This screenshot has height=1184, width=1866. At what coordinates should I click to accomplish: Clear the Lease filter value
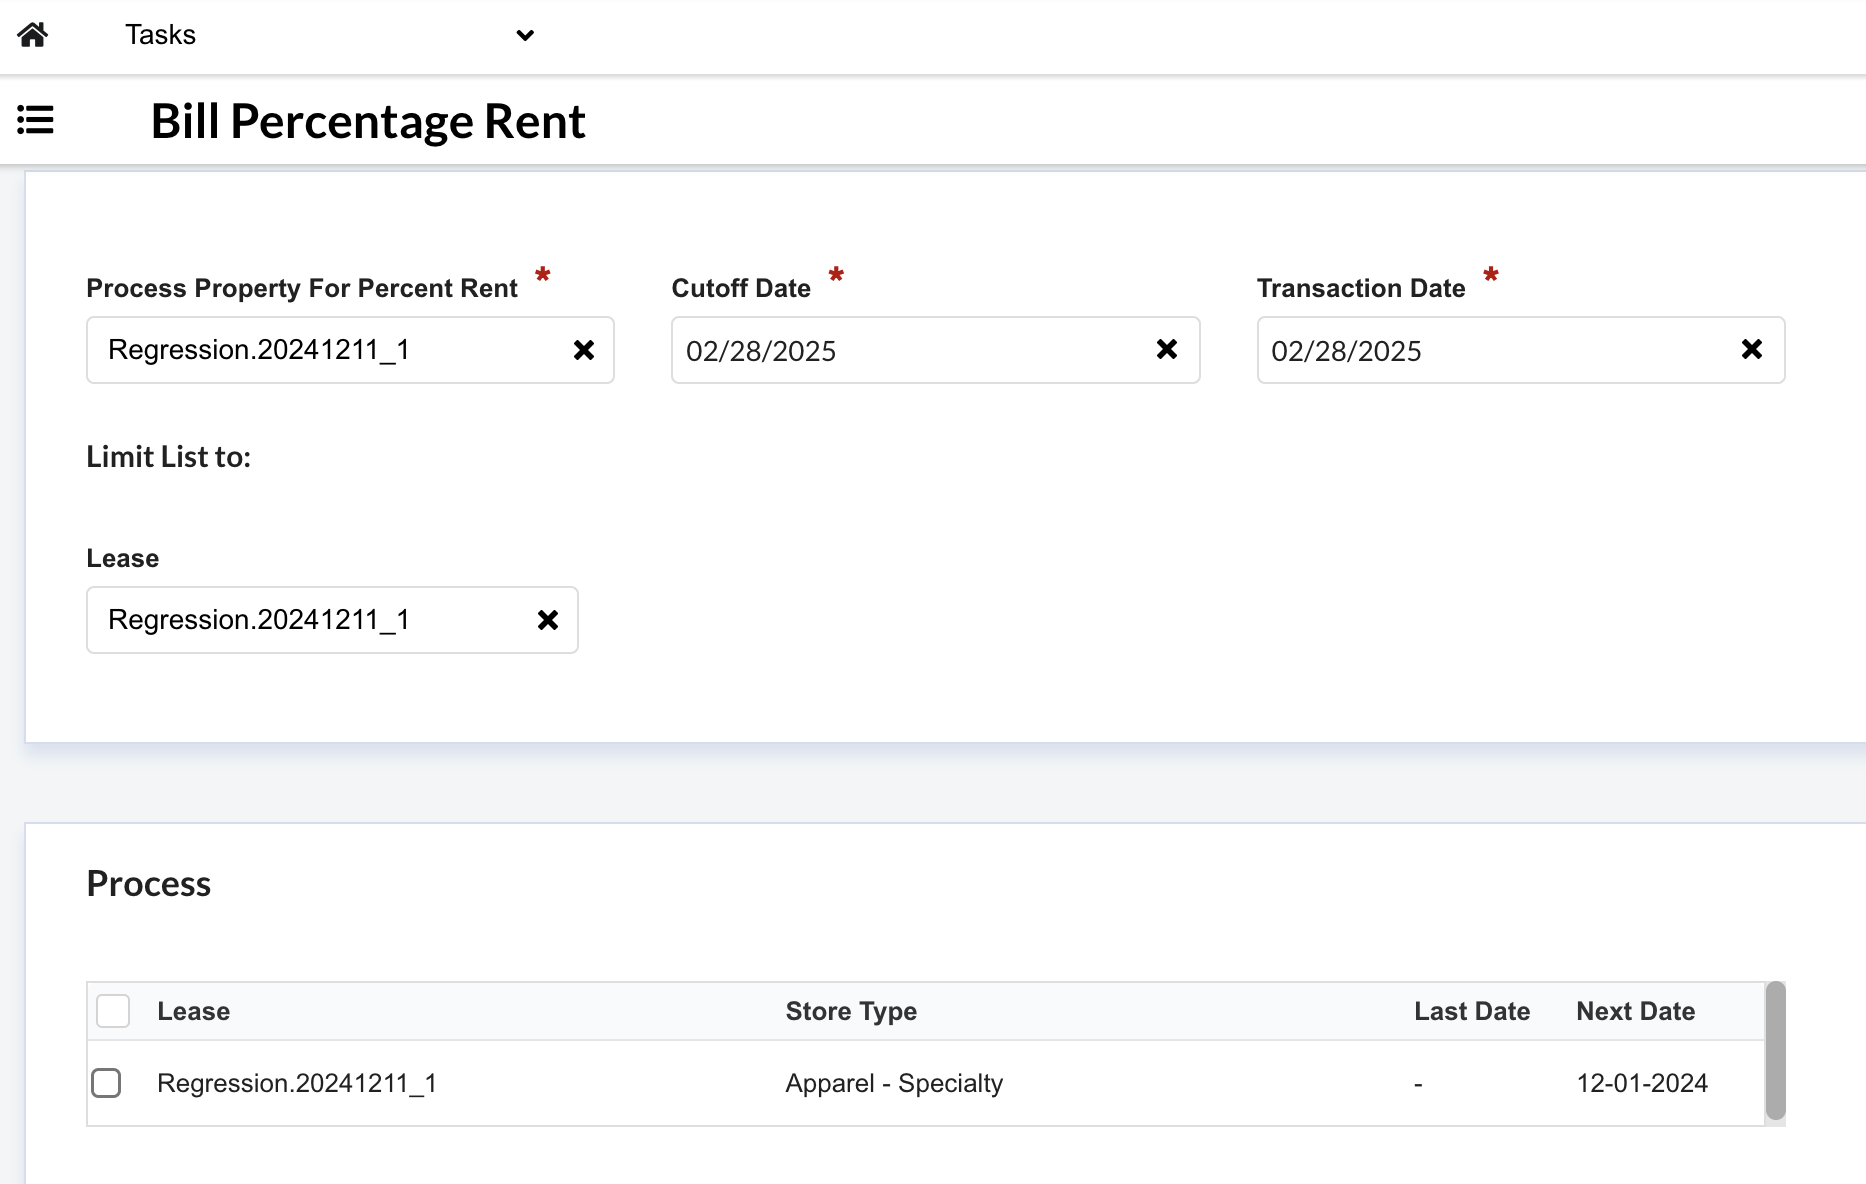(x=548, y=620)
